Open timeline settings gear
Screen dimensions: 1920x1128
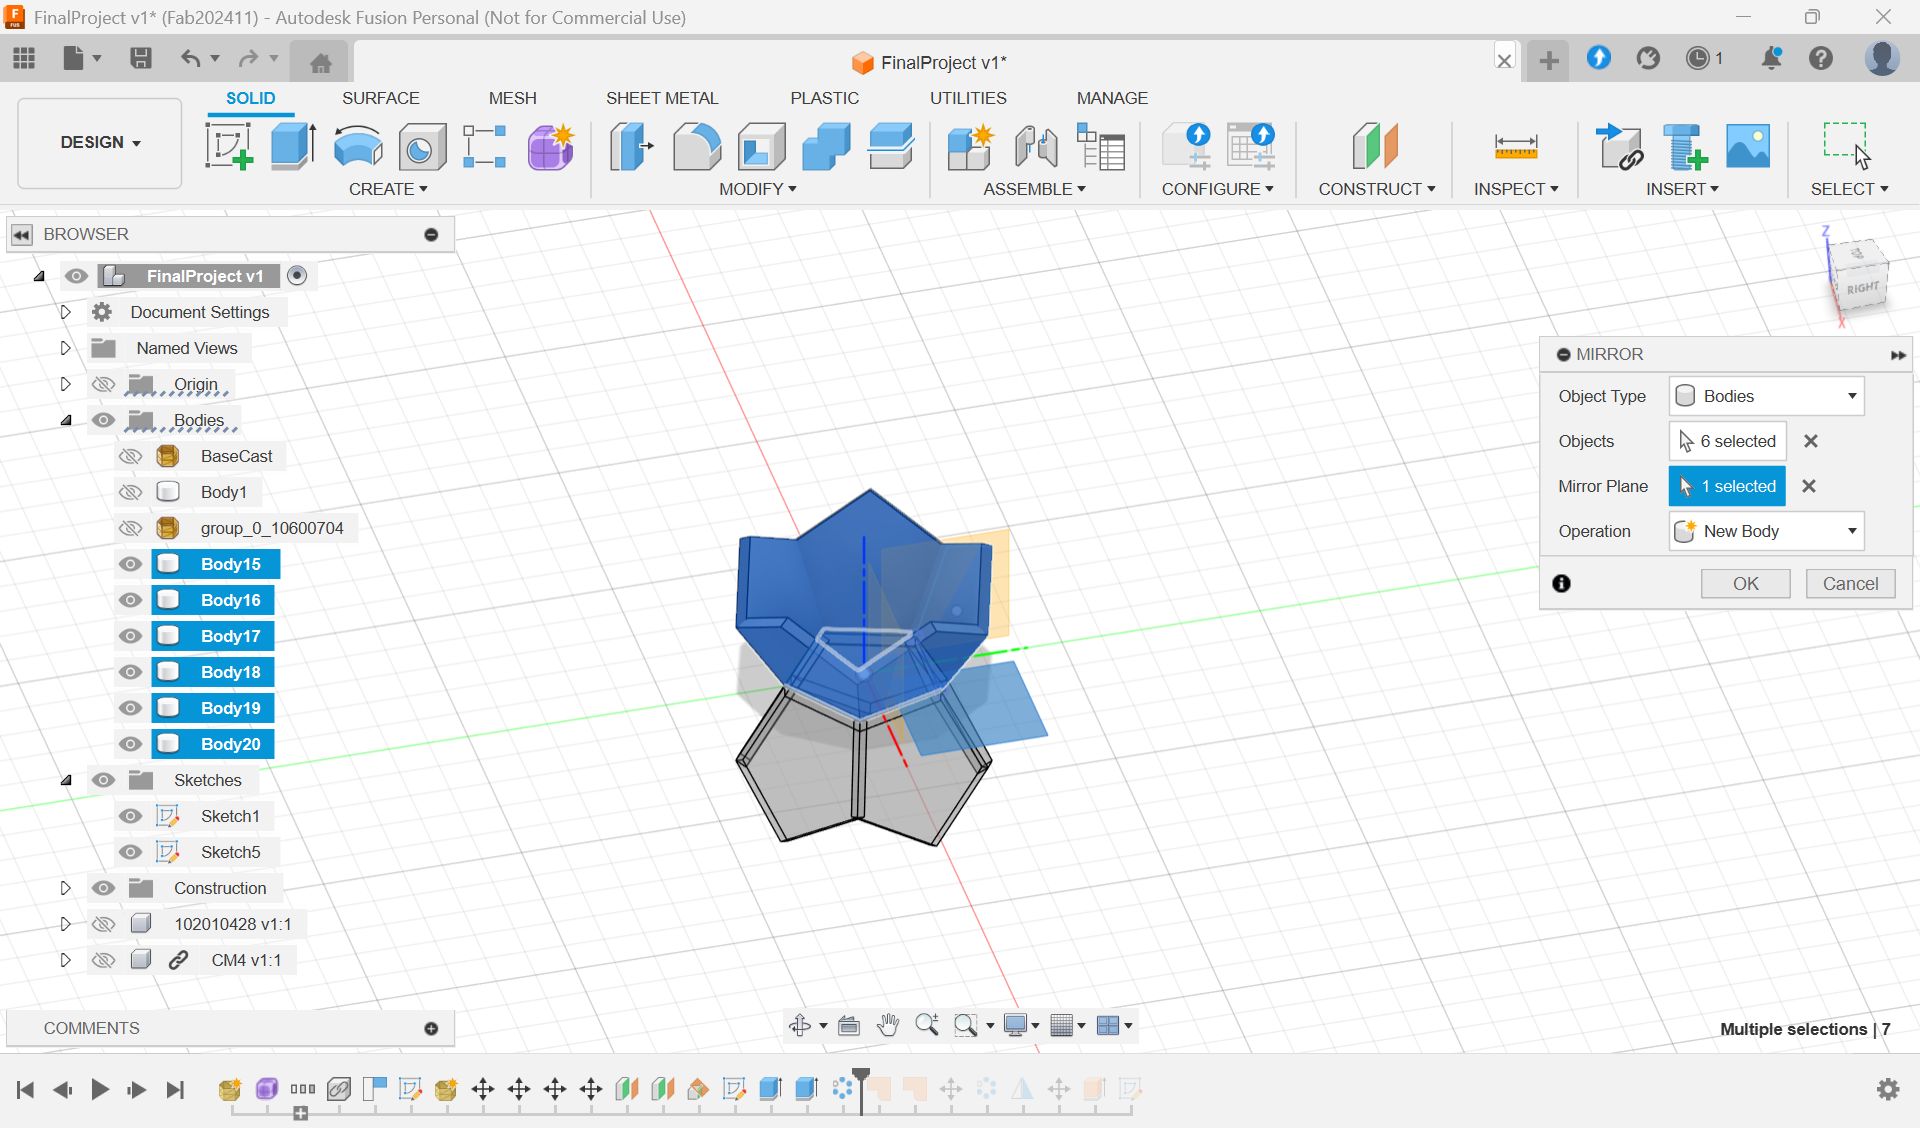(x=1888, y=1089)
